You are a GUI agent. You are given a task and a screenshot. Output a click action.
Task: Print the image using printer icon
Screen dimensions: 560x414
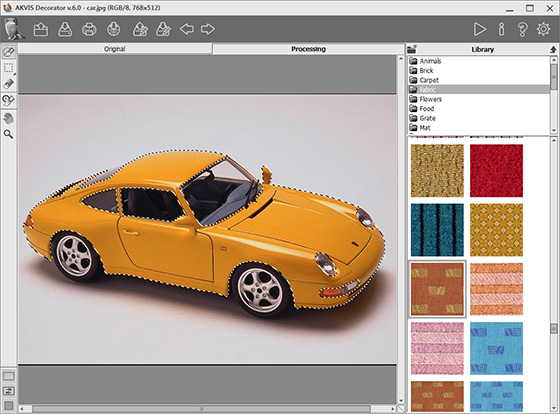tap(89, 29)
